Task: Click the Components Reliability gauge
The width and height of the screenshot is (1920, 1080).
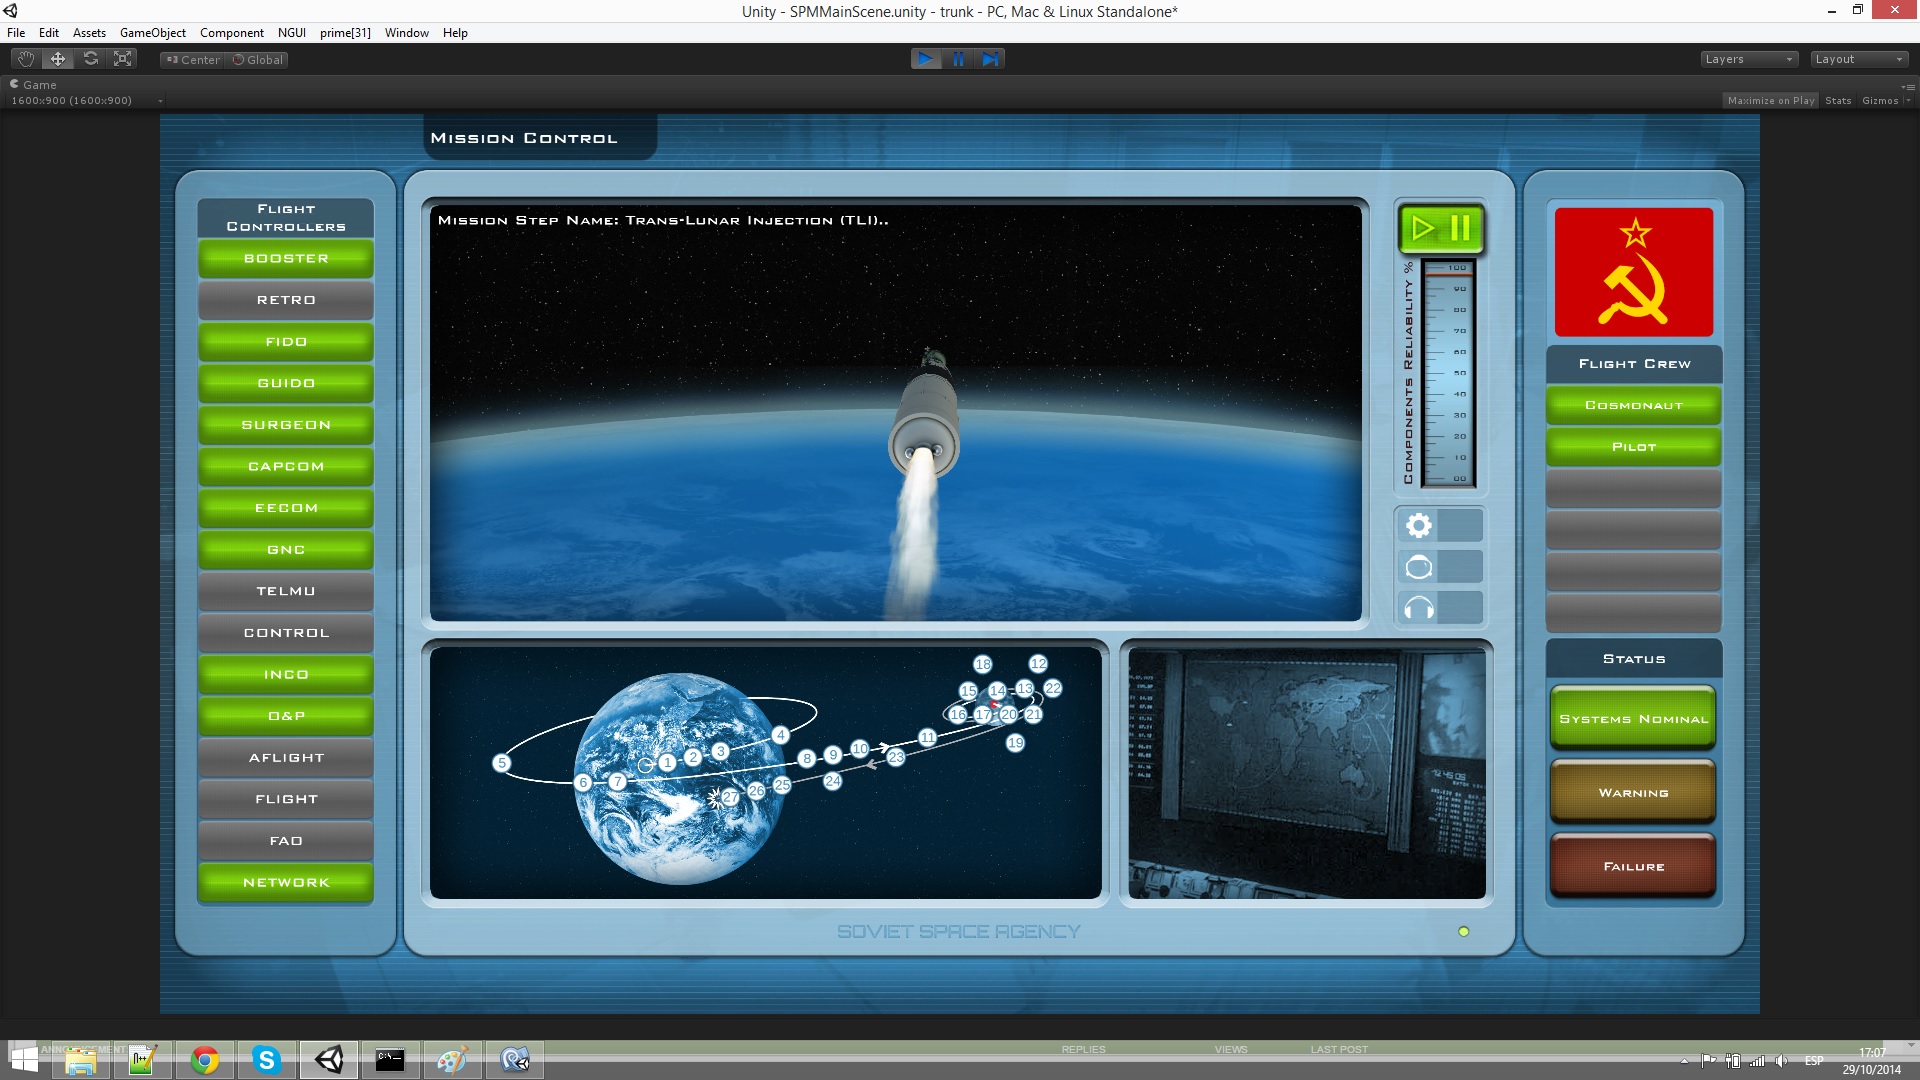Action: click(x=1447, y=373)
